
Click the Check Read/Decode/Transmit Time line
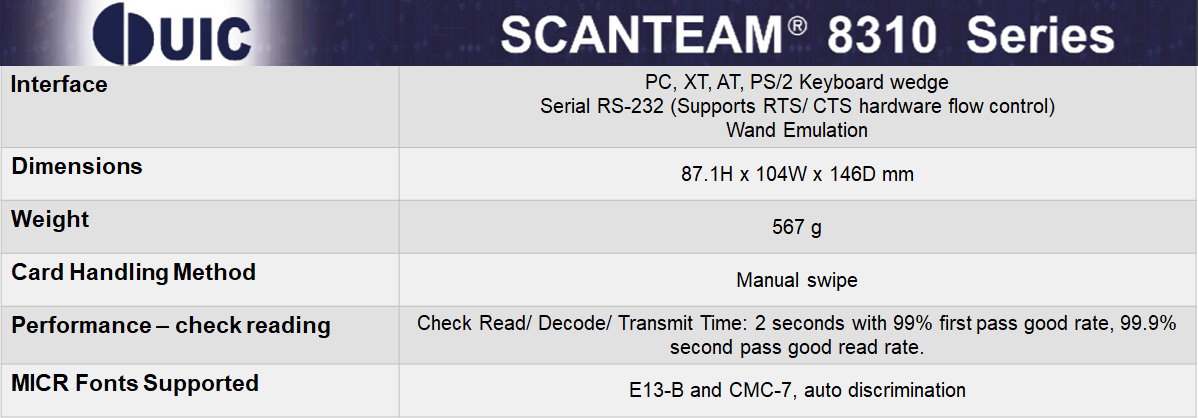[x=797, y=323]
